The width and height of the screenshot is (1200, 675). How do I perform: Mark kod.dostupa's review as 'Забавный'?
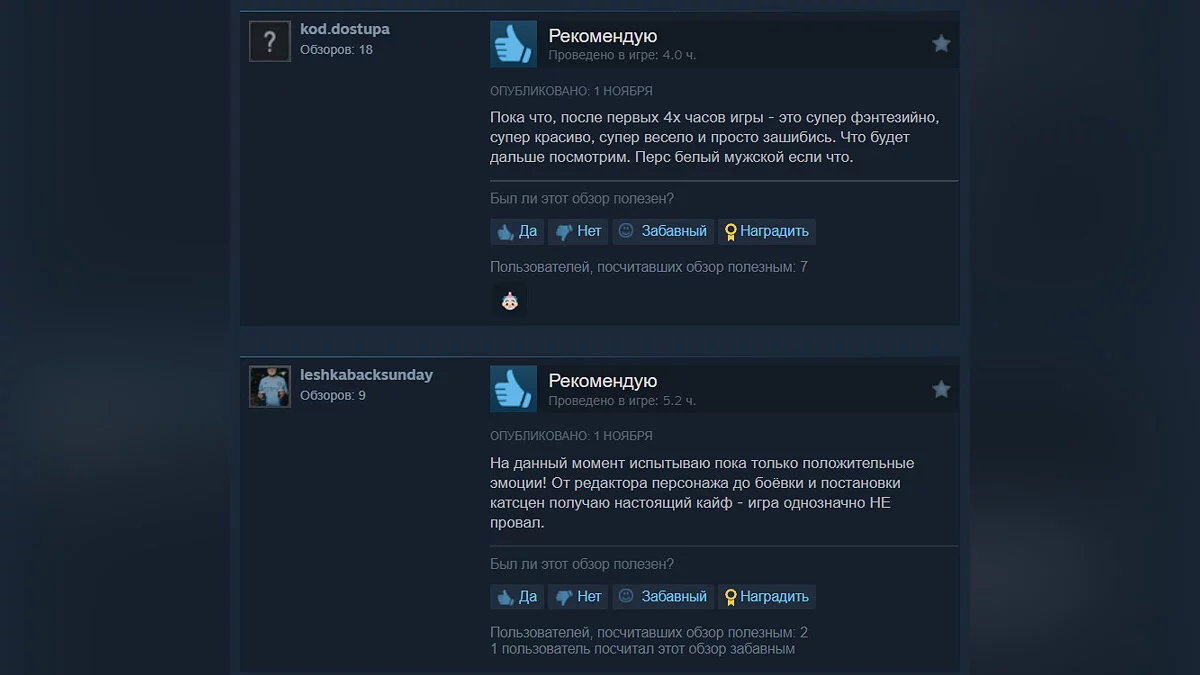pos(663,231)
